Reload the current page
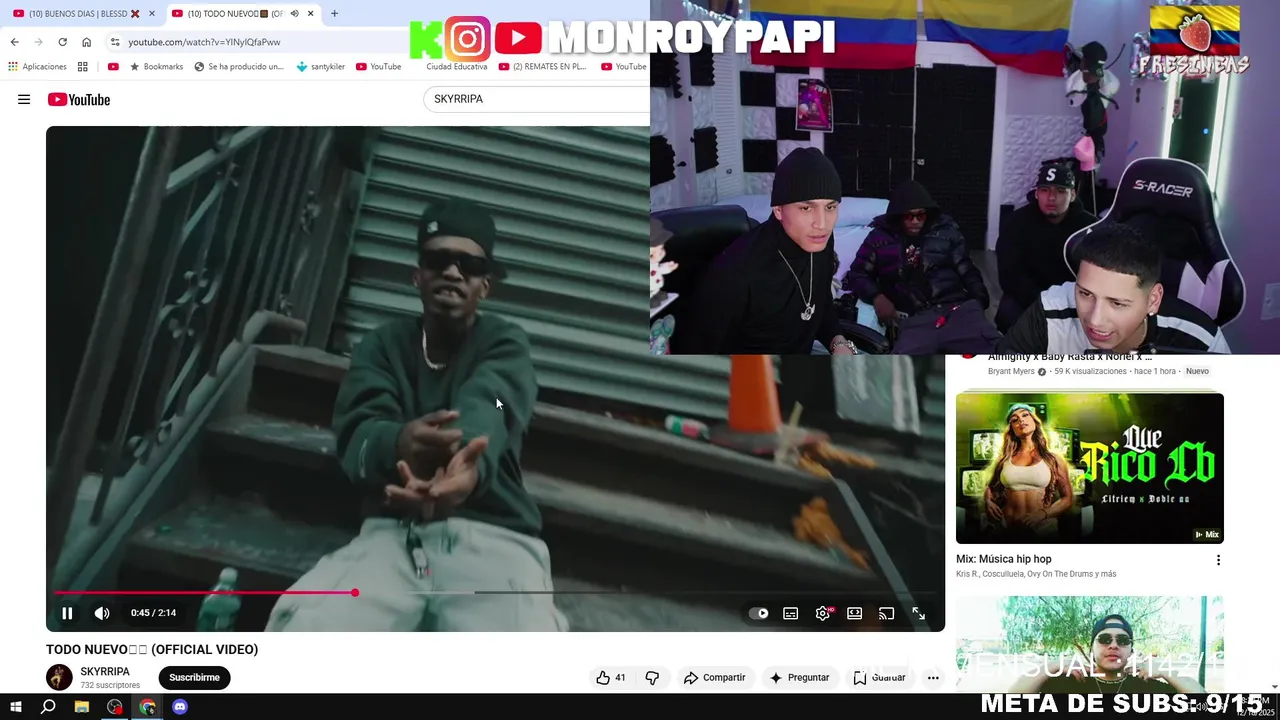Viewport: 1280px width, 720px height. pyautogui.click(x=62, y=42)
